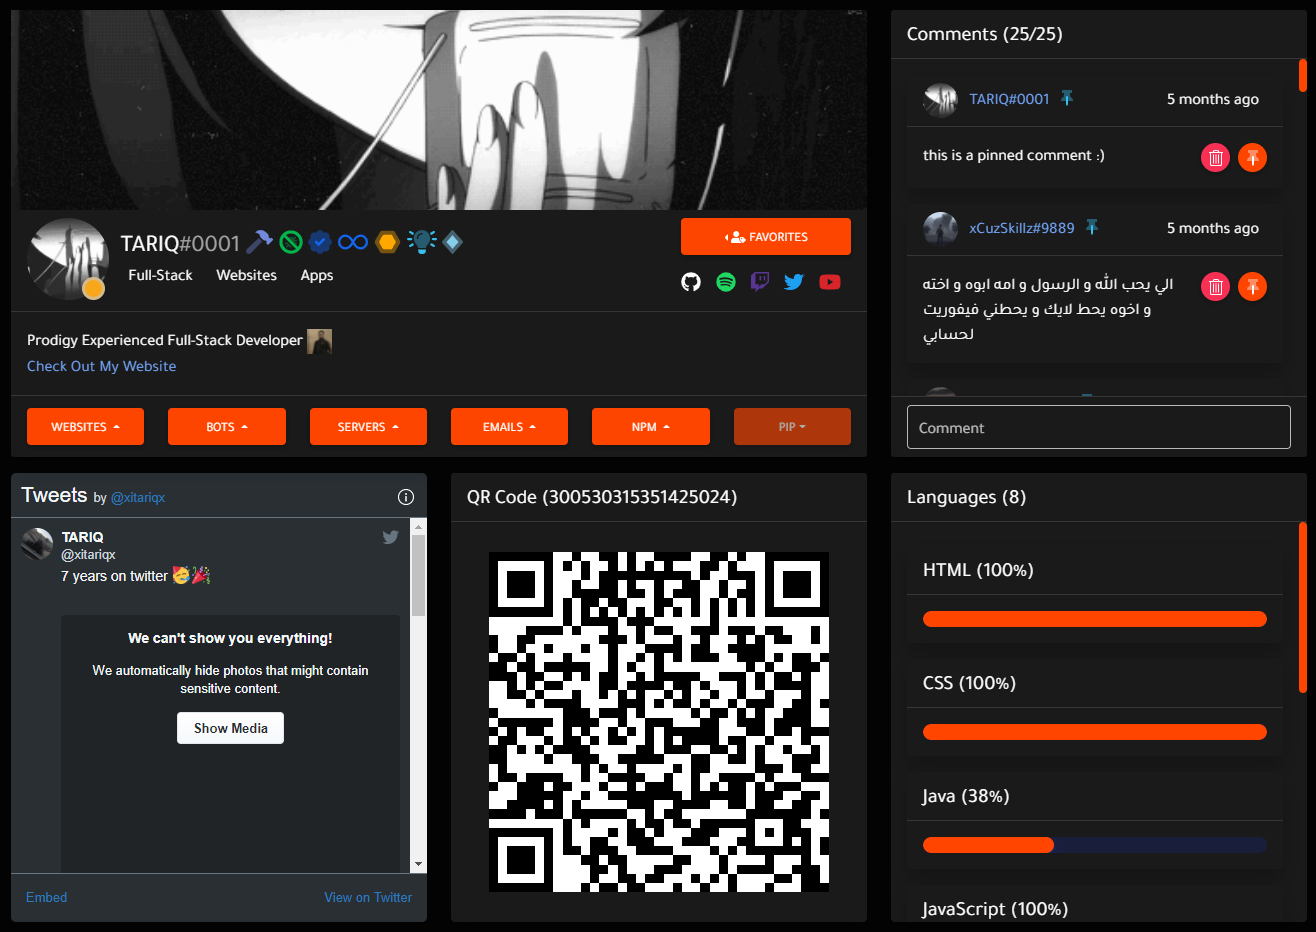Click the TARIQ name in the tweet
The width and height of the screenshot is (1316, 932).
(82, 537)
